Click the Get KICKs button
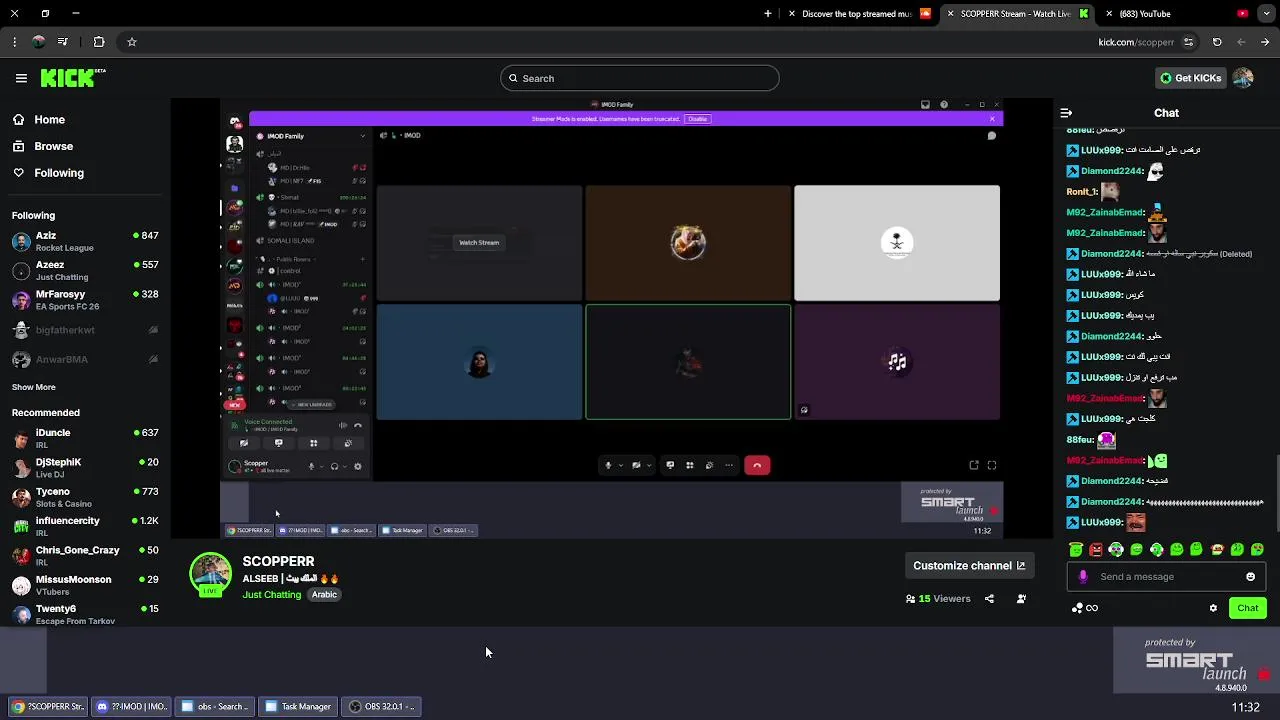Viewport: 1280px width, 720px height. [1190, 78]
